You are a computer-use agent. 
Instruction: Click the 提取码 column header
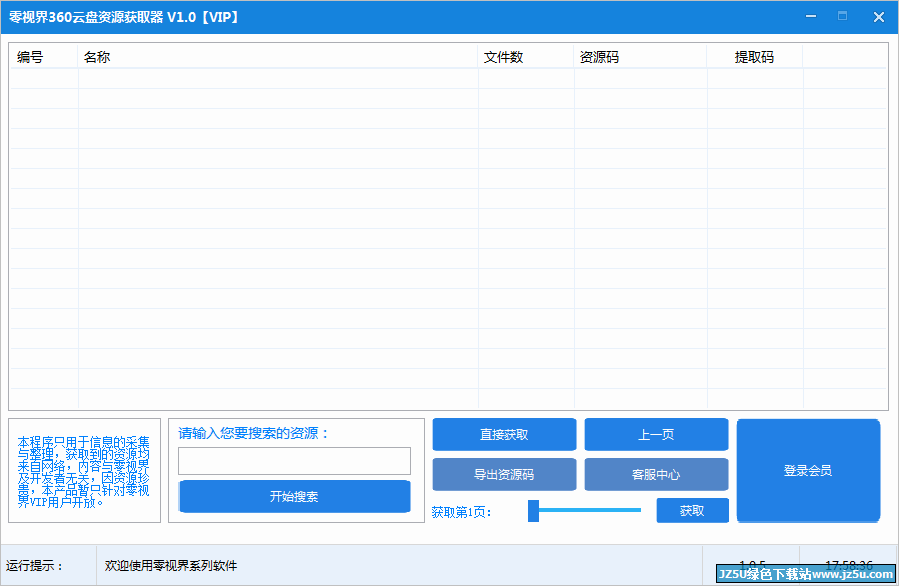(x=755, y=57)
